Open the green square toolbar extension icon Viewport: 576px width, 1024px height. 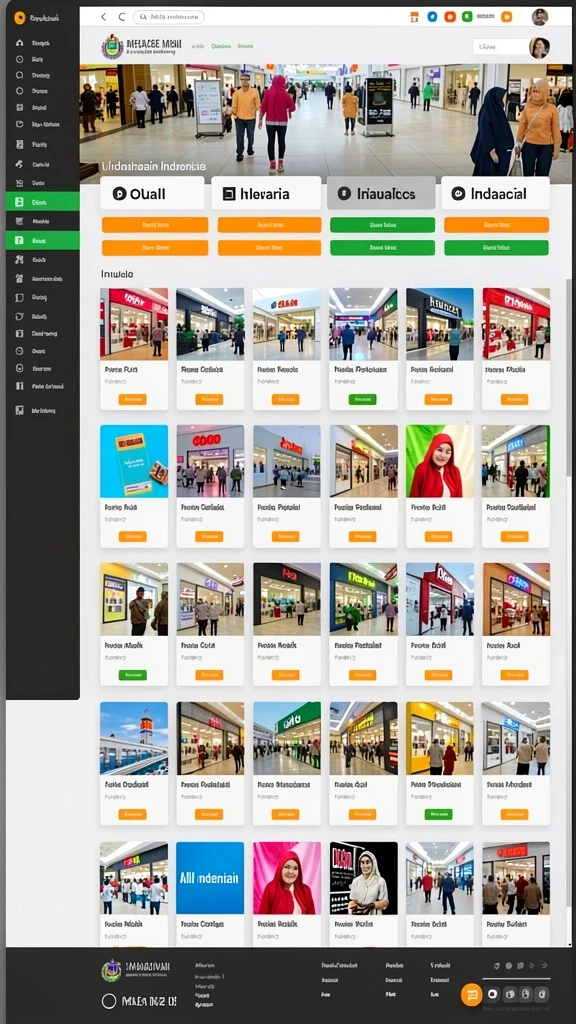(467, 16)
